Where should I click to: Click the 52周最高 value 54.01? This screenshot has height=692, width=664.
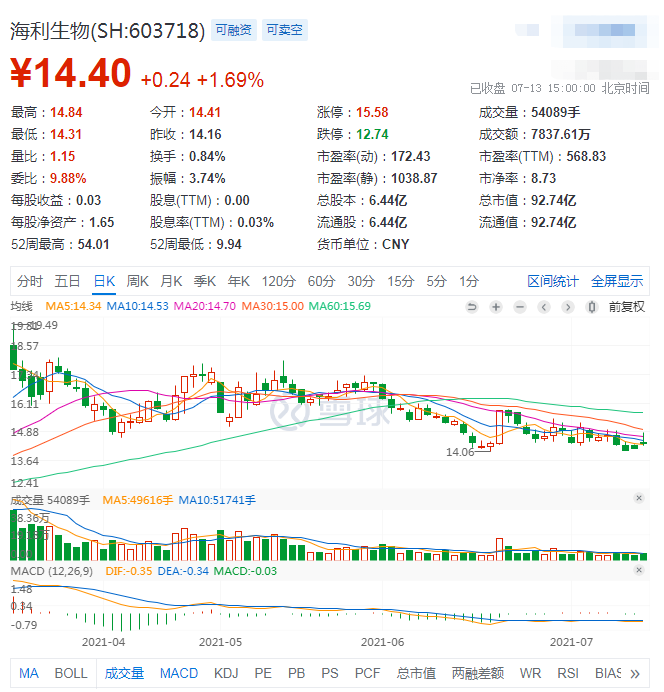pyautogui.click(x=94, y=245)
